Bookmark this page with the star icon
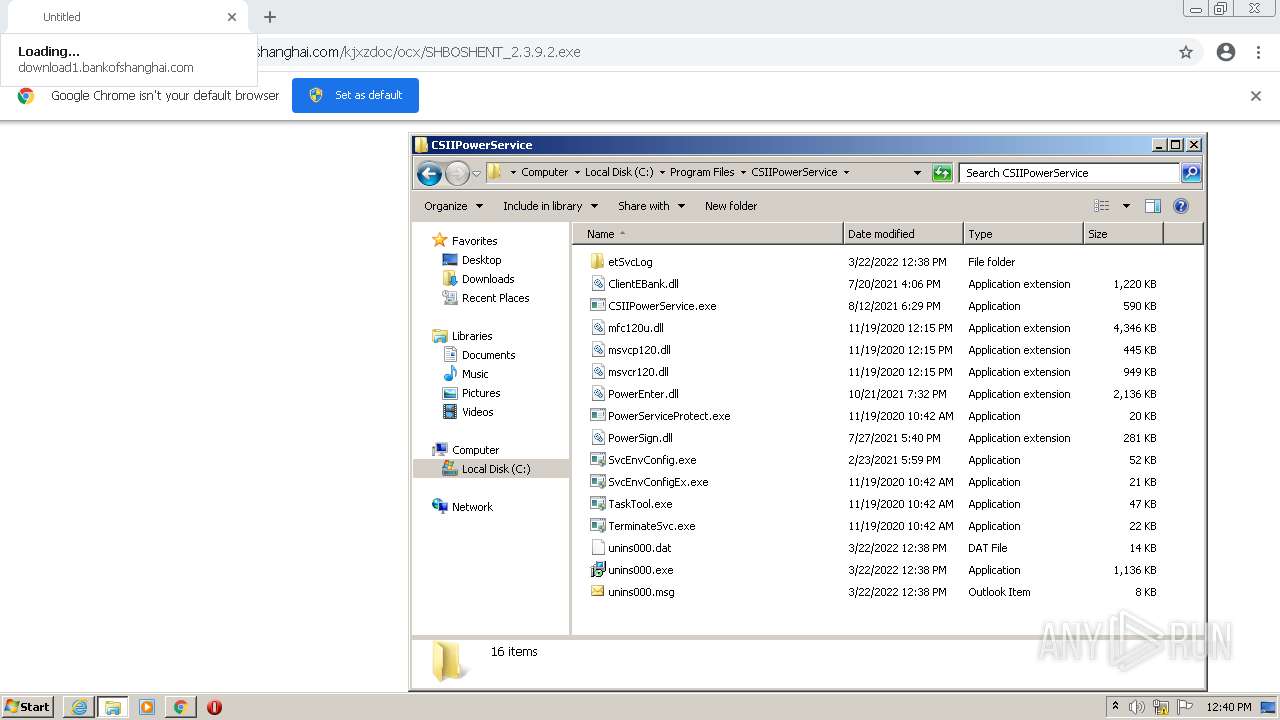1280x720 pixels. (x=1186, y=52)
